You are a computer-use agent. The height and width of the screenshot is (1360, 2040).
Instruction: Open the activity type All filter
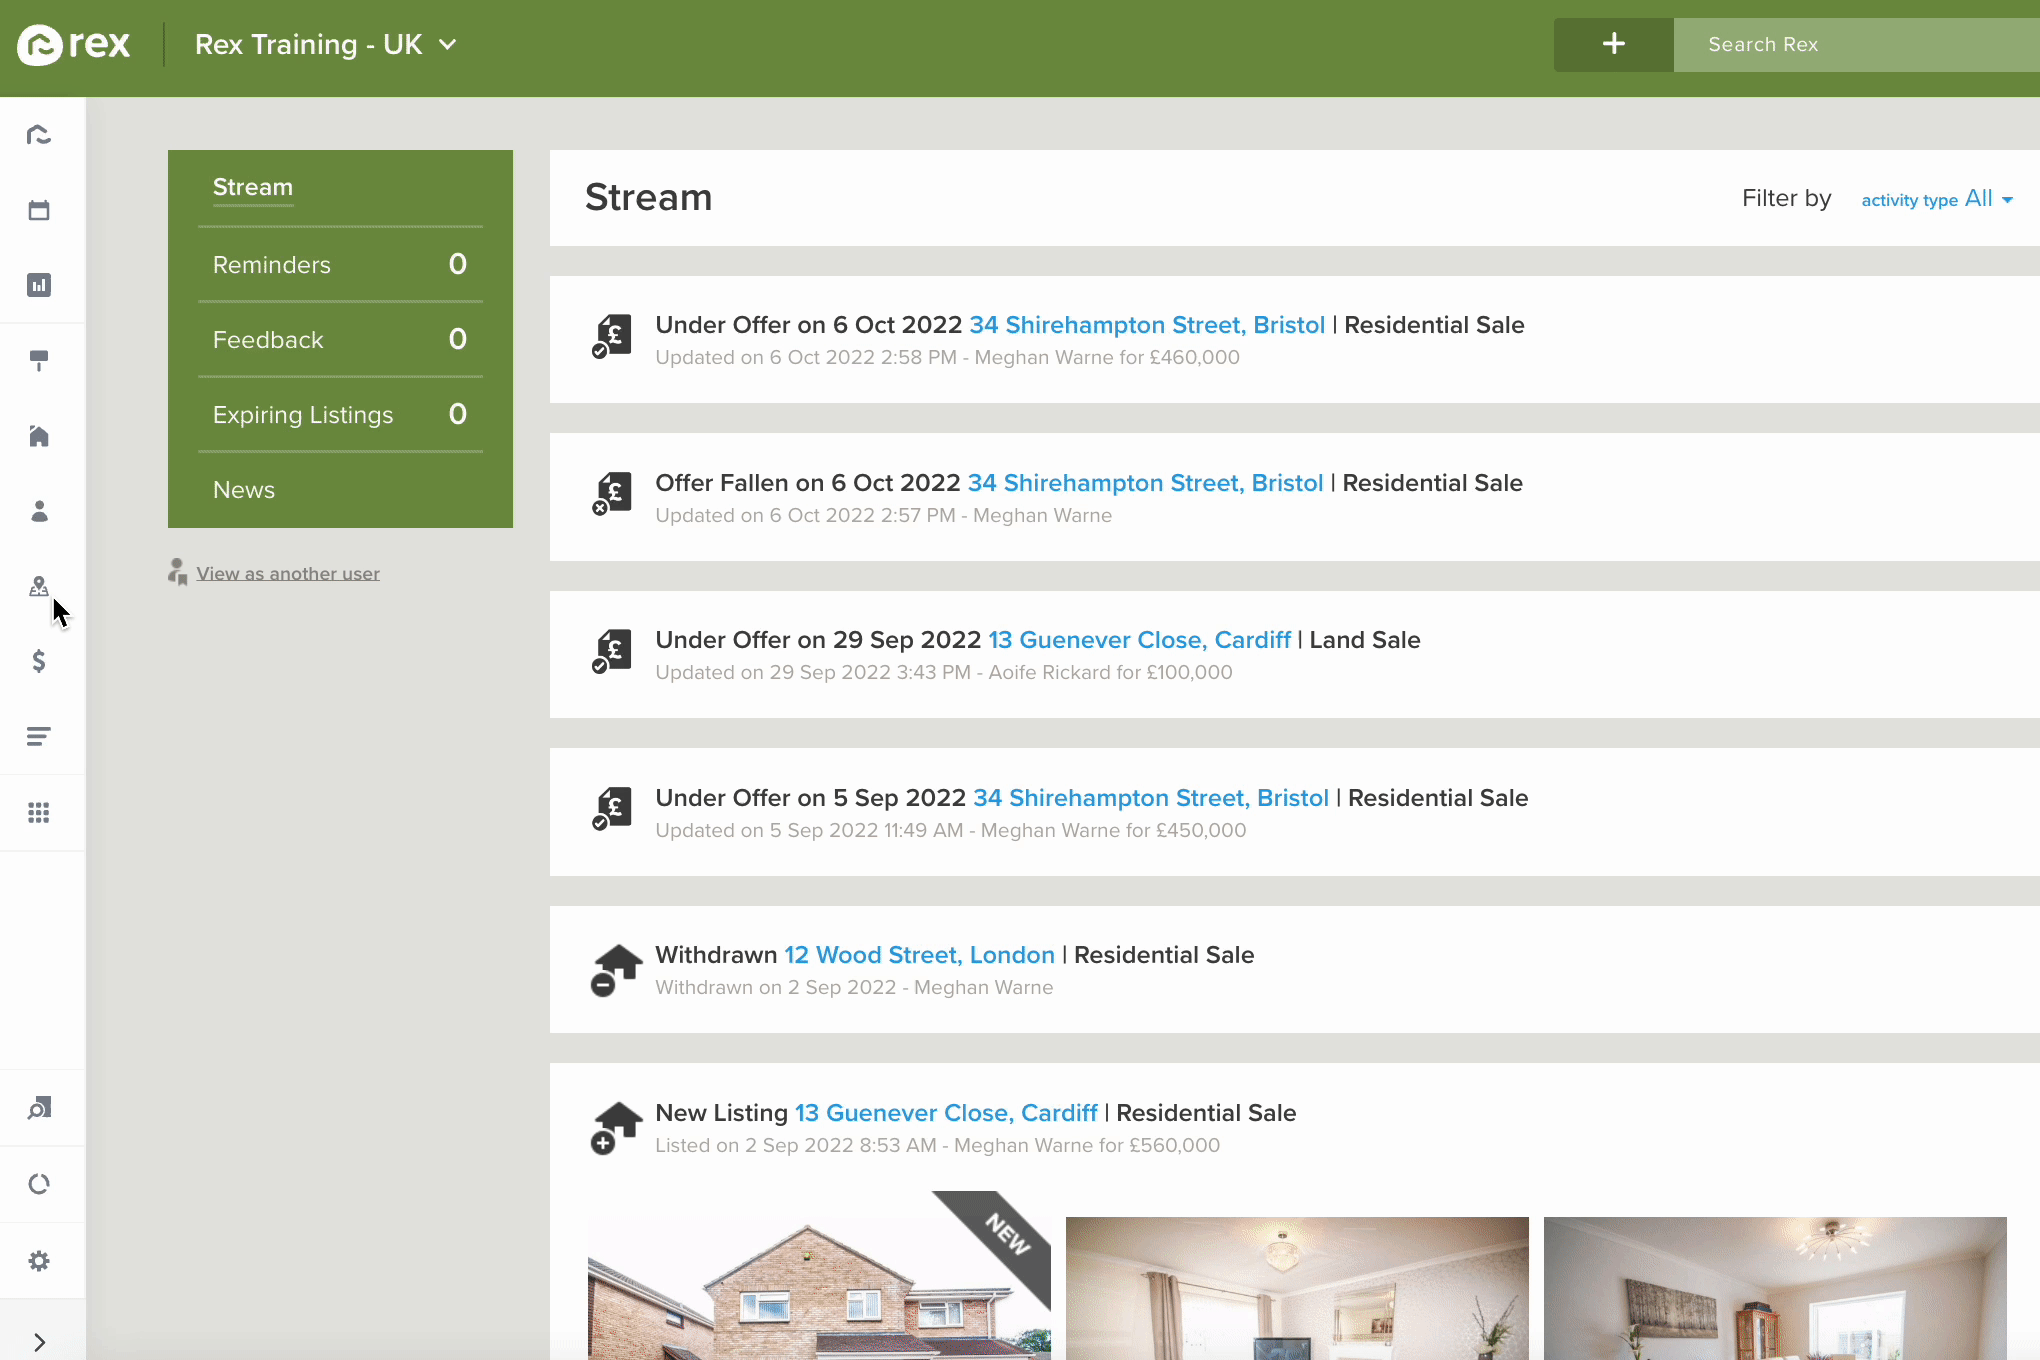(x=1937, y=199)
